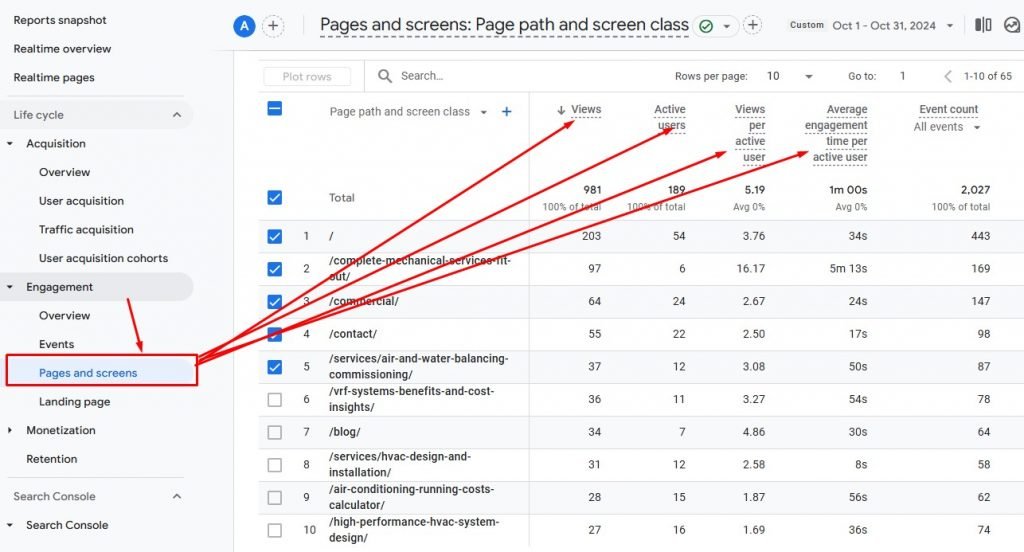Open the Acquisition Overview report
Screen dimensions: 1024x552
pyautogui.click(x=64, y=172)
